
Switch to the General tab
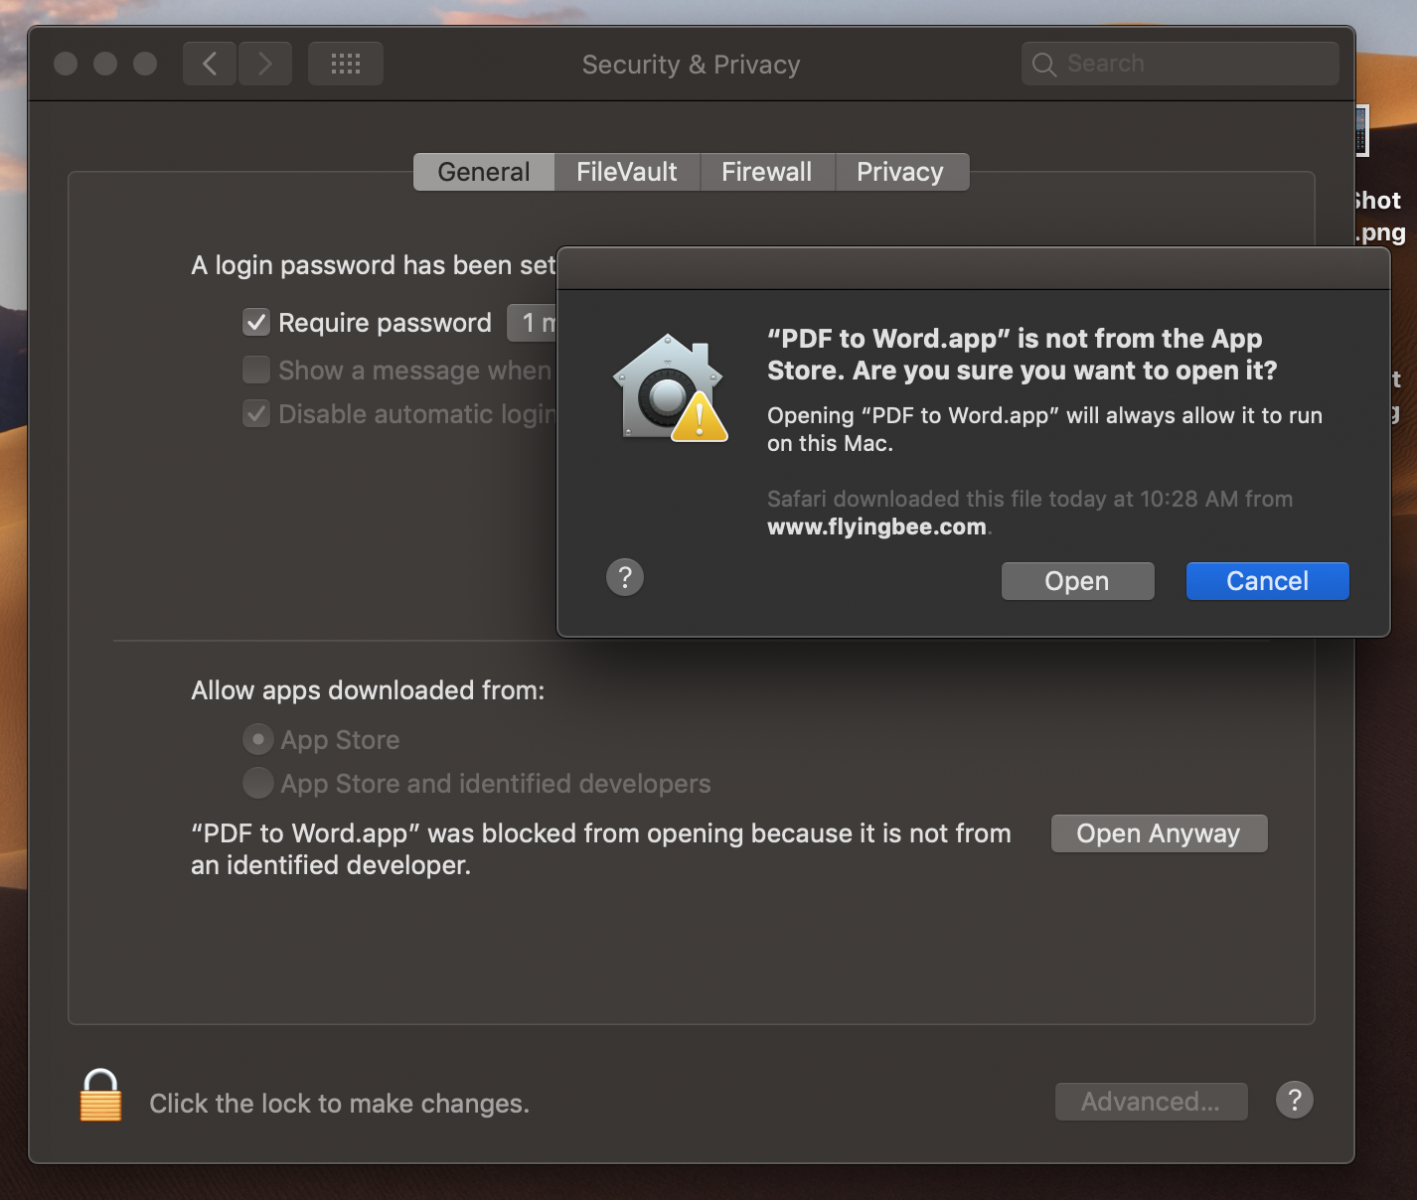point(484,172)
